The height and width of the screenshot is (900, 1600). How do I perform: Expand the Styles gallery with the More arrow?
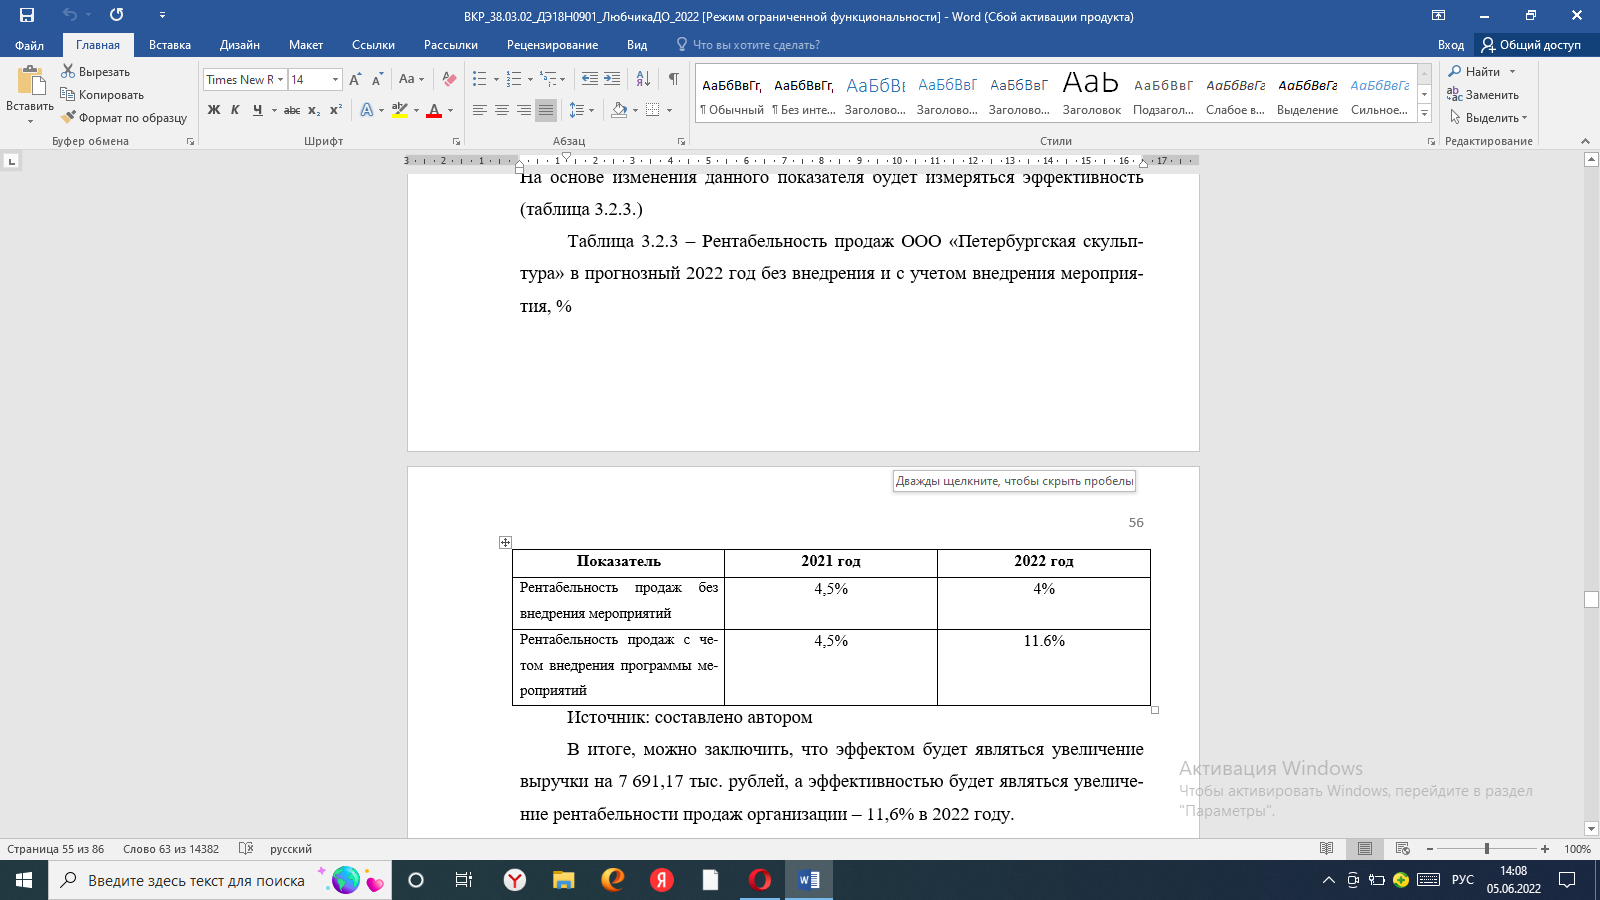1425,114
